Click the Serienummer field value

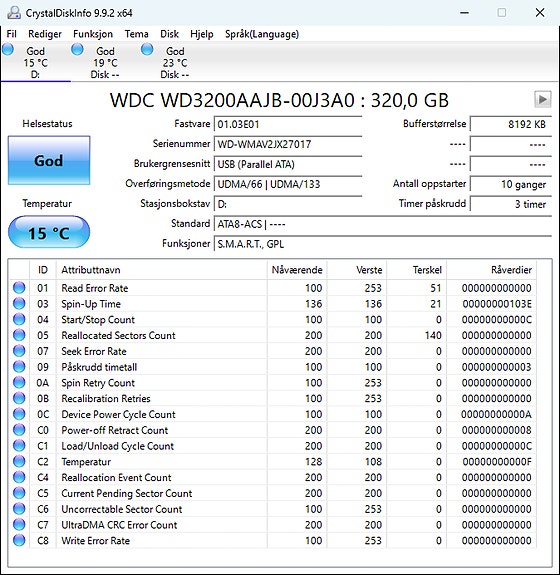click(288, 144)
